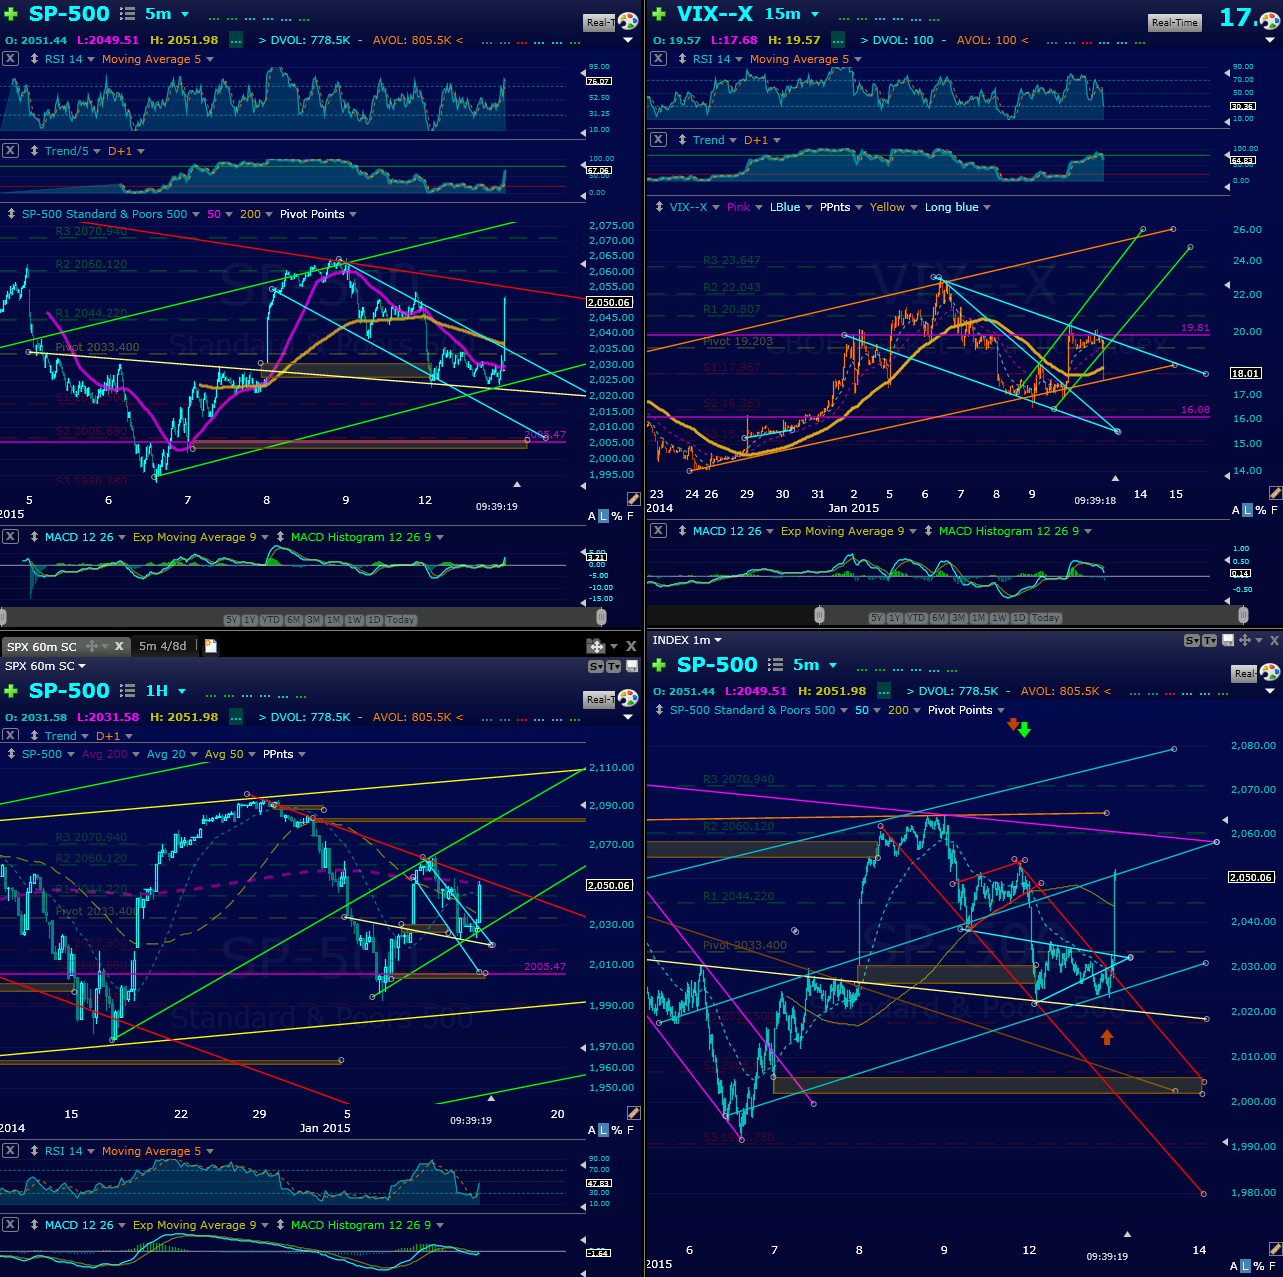Click the green plus icon next to VIX--X
This screenshot has height=1277, width=1283.
(x=659, y=14)
